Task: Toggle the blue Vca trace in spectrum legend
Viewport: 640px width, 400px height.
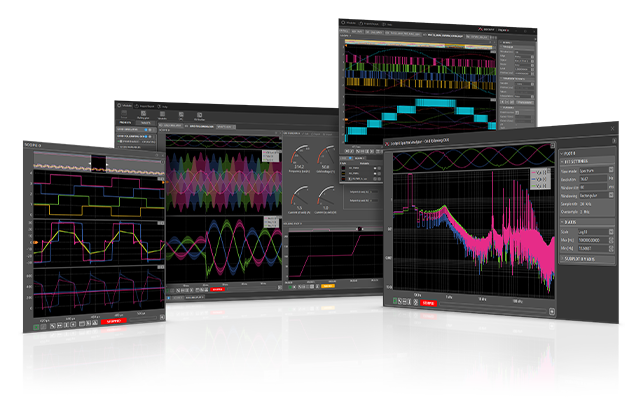Action: pos(538,177)
